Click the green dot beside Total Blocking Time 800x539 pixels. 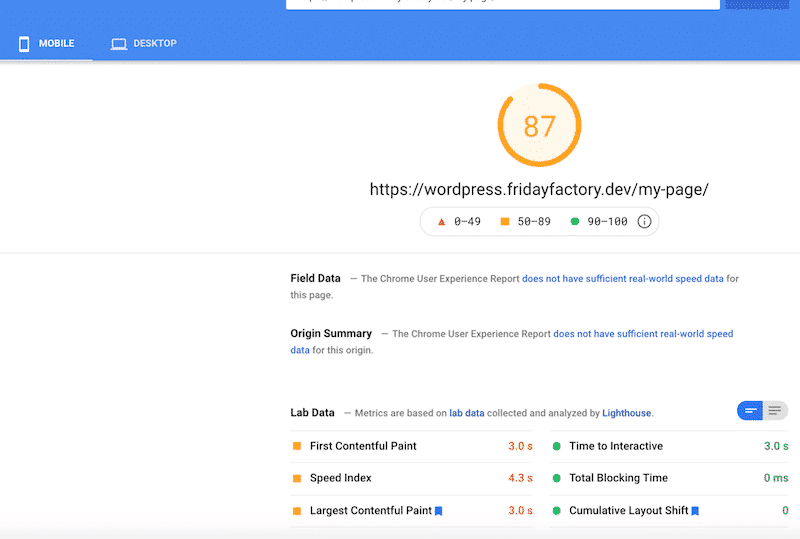click(556, 478)
